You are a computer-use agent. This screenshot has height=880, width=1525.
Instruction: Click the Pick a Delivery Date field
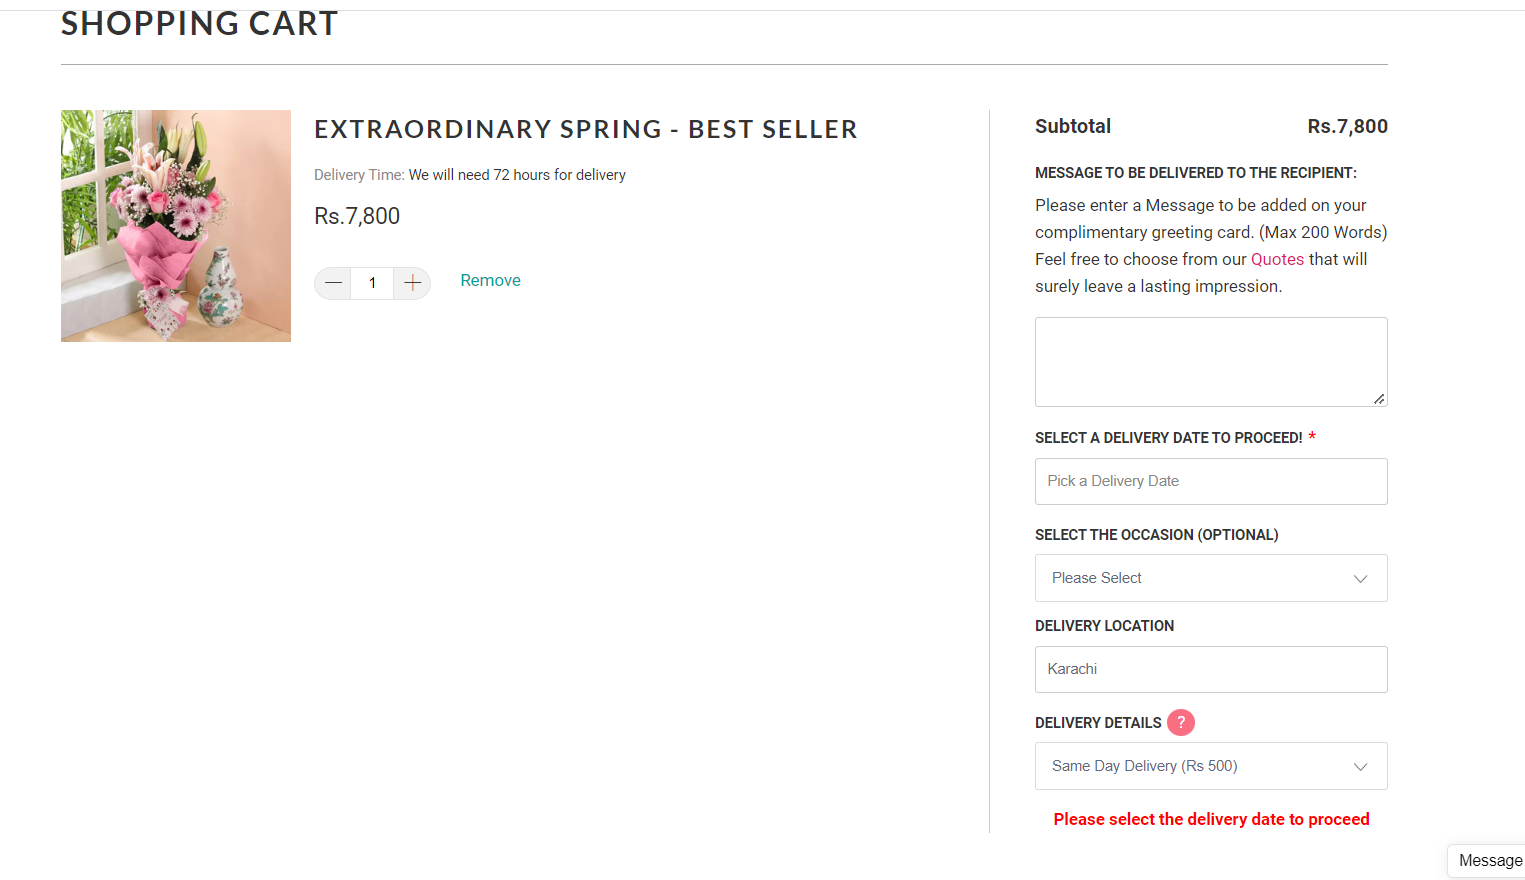click(1210, 481)
